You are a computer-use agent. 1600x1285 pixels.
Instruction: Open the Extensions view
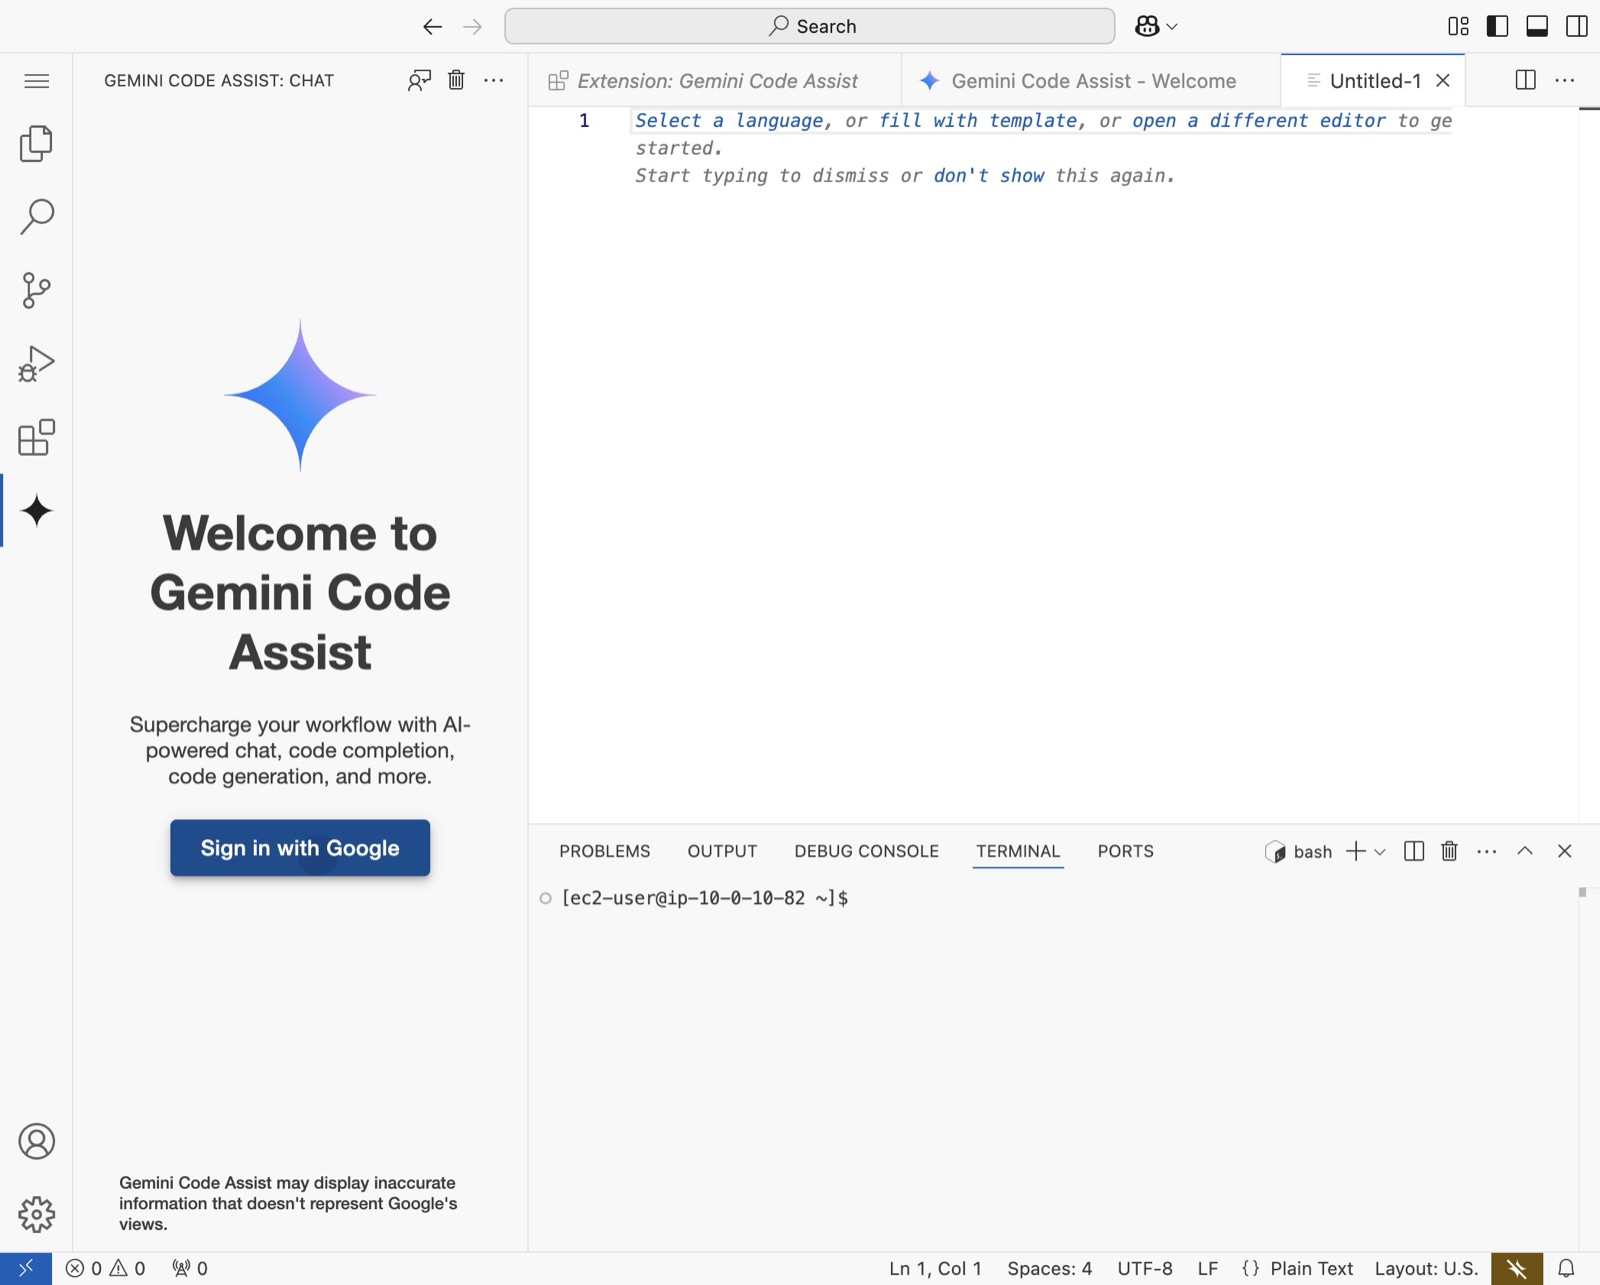coord(36,437)
